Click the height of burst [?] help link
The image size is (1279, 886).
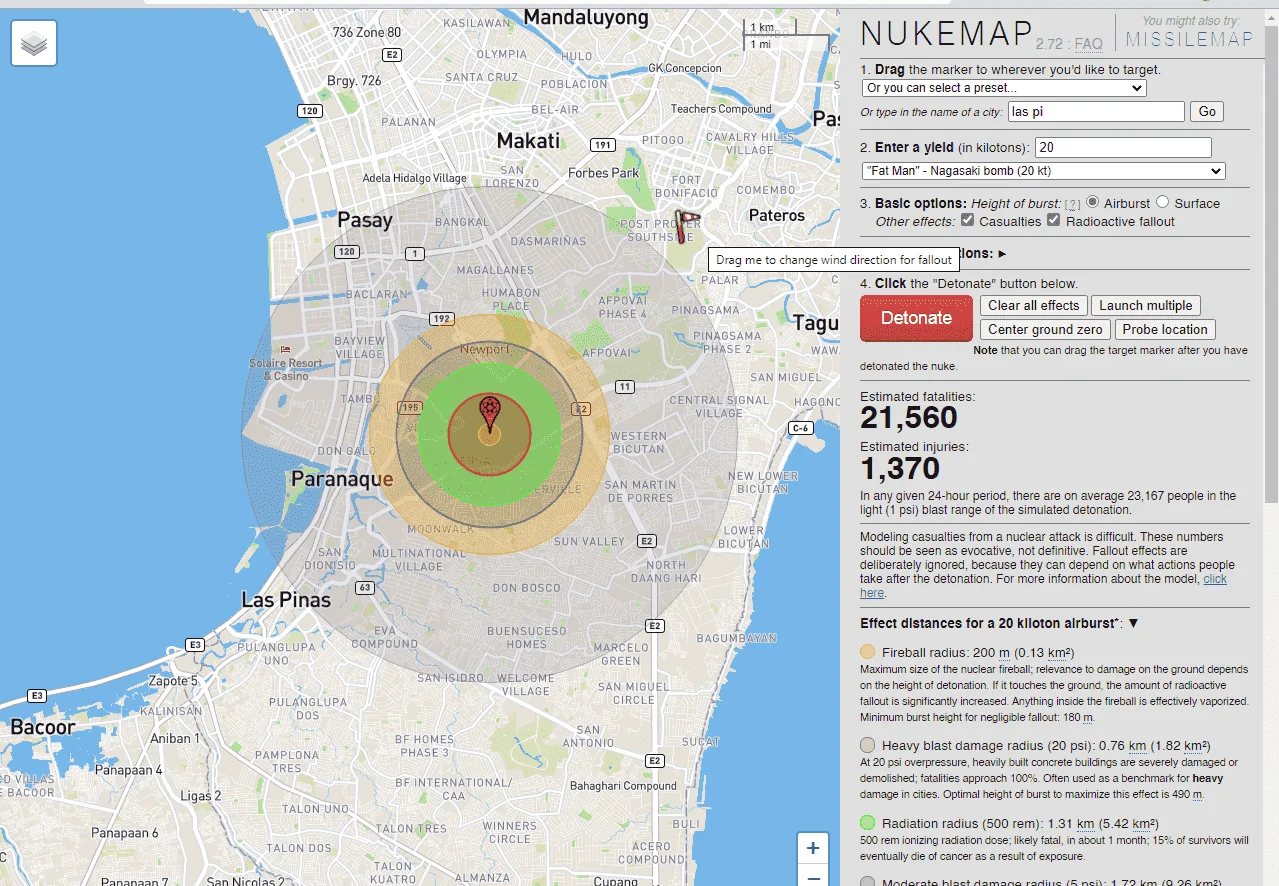(1072, 204)
